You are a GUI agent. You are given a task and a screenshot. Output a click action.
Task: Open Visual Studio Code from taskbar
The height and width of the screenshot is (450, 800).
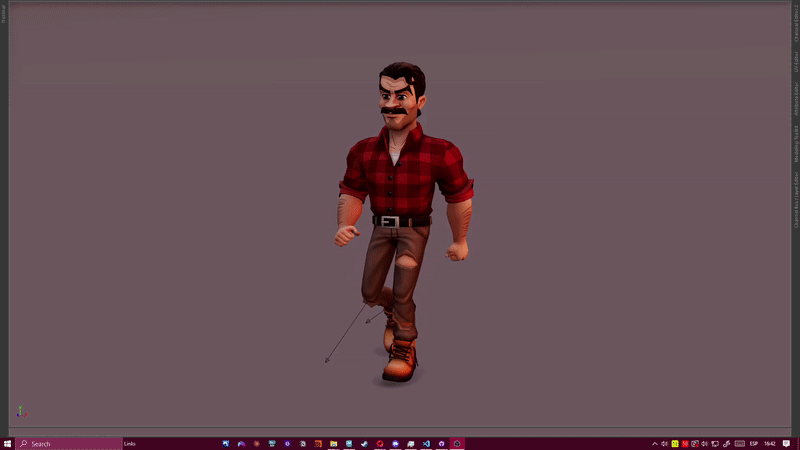pyautogui.click(x=425, y=443)
